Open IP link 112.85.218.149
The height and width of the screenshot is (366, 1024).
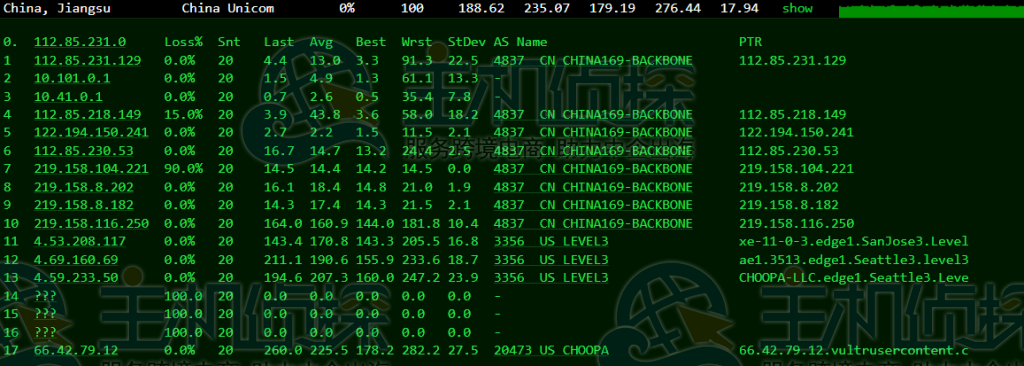tap(88, 115)
